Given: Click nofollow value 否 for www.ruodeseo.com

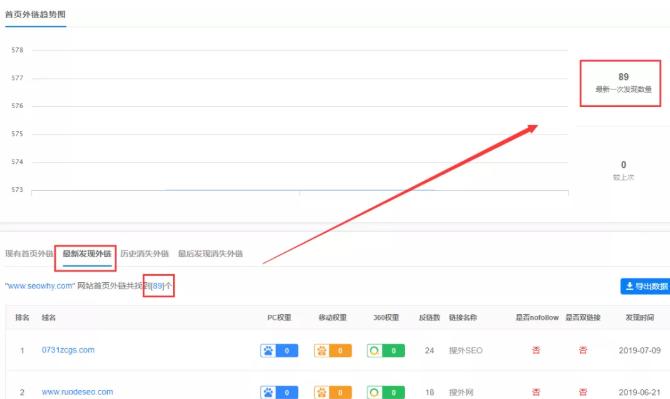Looking at the screenshot, I should click(x=536, y=392).
